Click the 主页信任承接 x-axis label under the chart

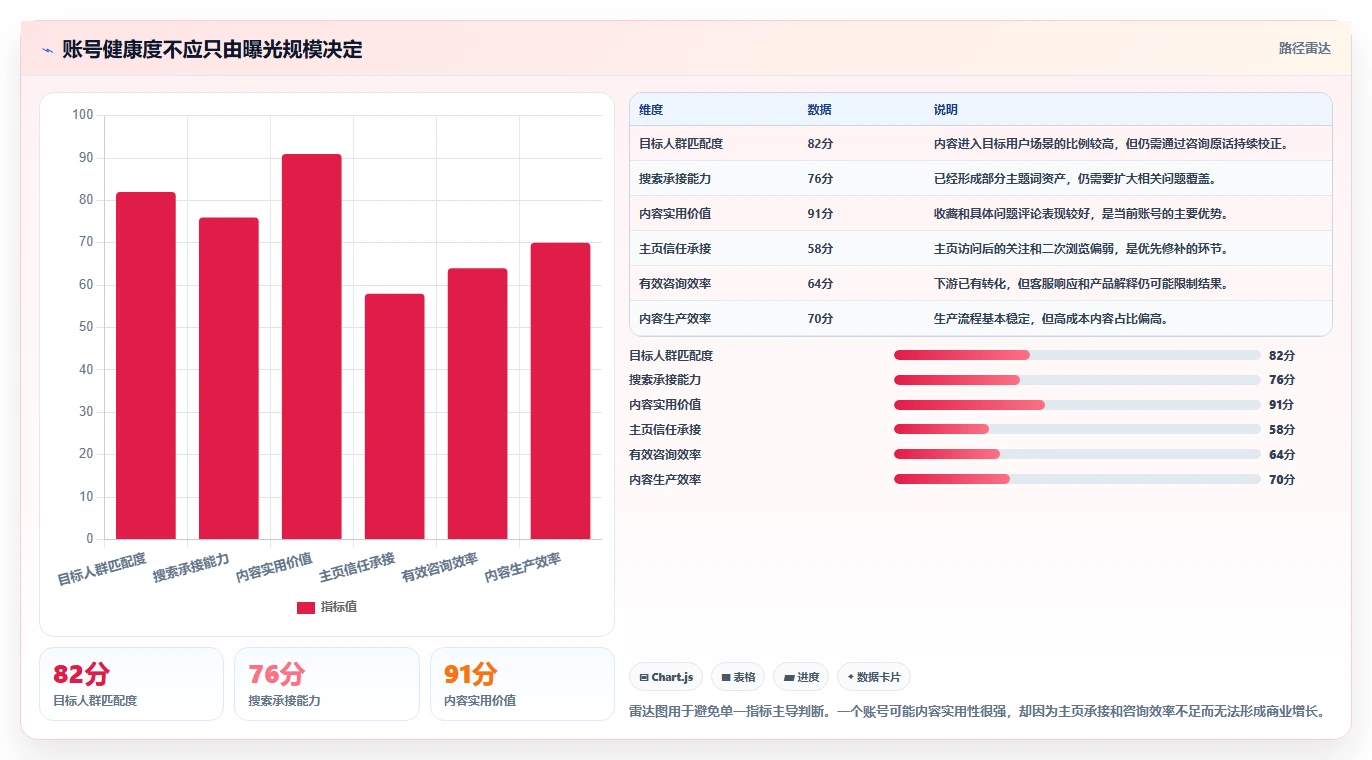tap(357, 567)
